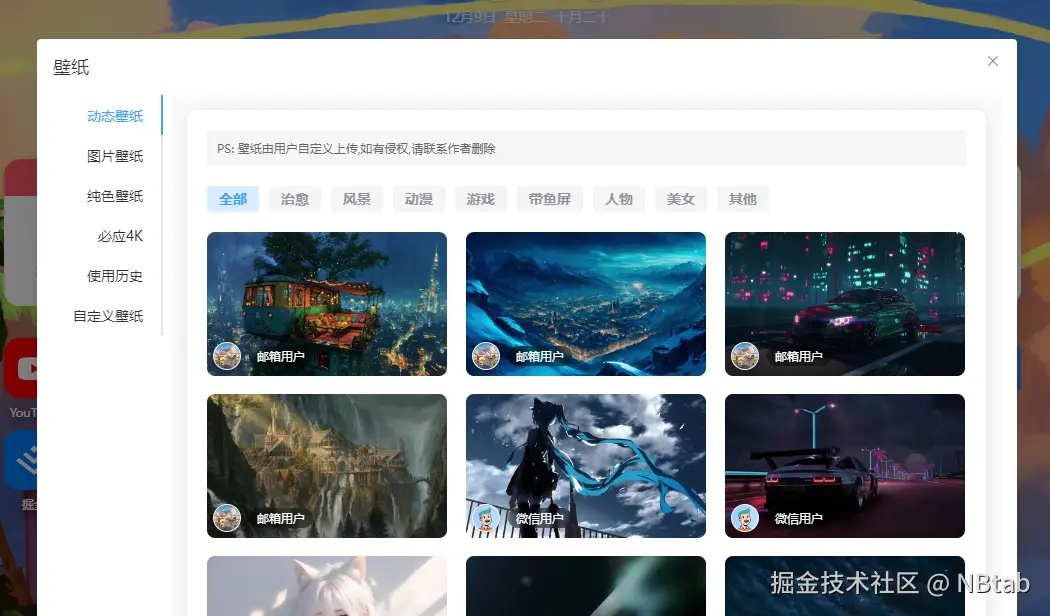This screenshot has height=616, width=1050.
Task: Open the 必应4K wallpaper section
Action: pos(122,236)
